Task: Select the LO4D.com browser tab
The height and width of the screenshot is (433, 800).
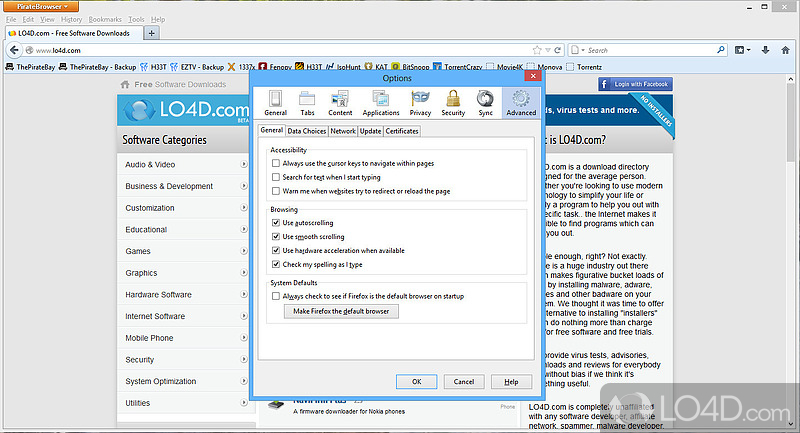Action: [74, 33]
